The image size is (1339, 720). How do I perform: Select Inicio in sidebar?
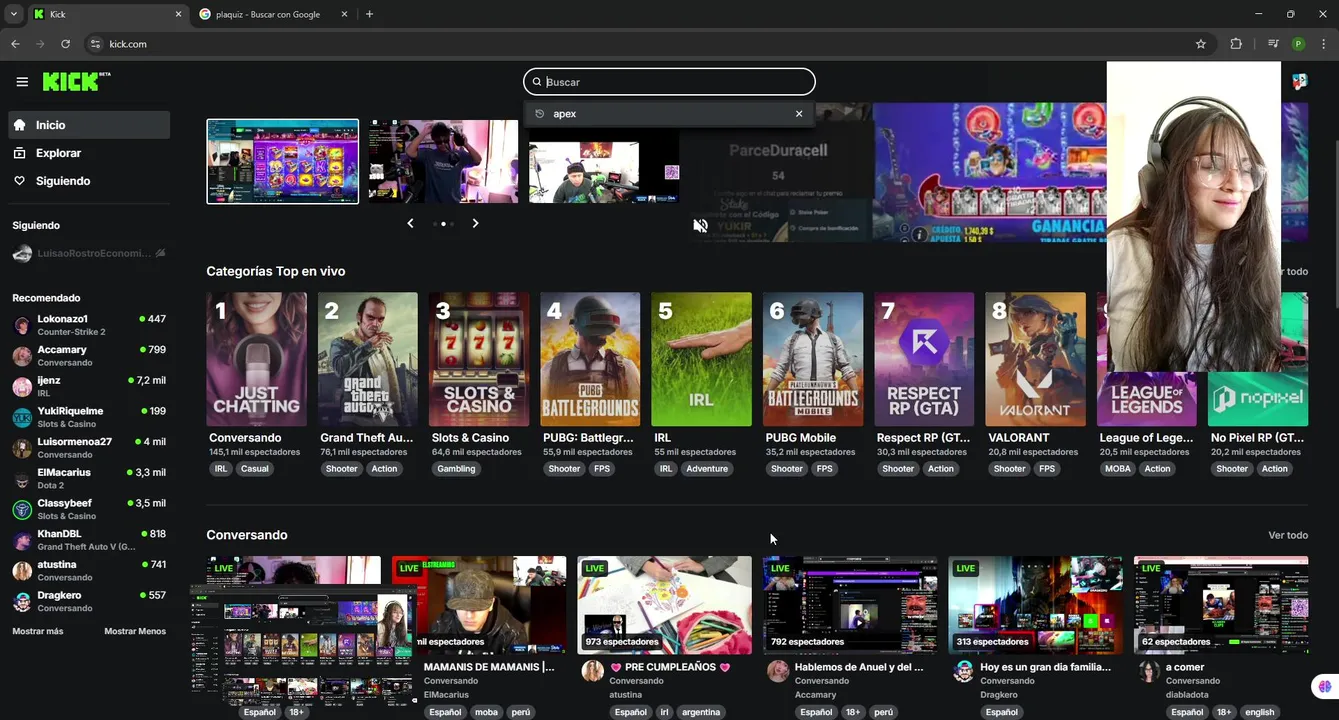point(89,125)
